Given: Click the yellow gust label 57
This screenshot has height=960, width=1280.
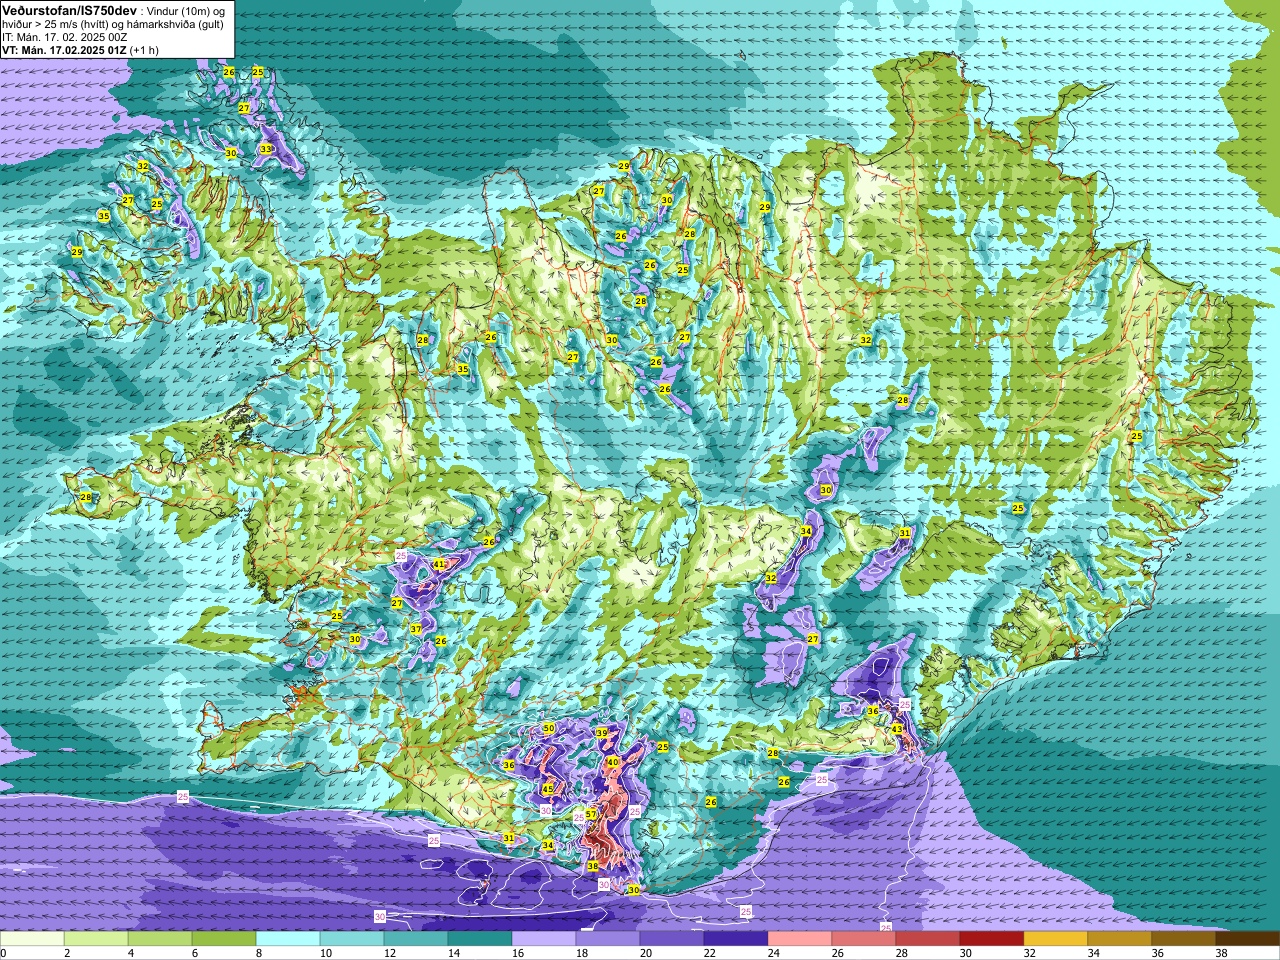Looking at the screenshot, I should 591,814.
